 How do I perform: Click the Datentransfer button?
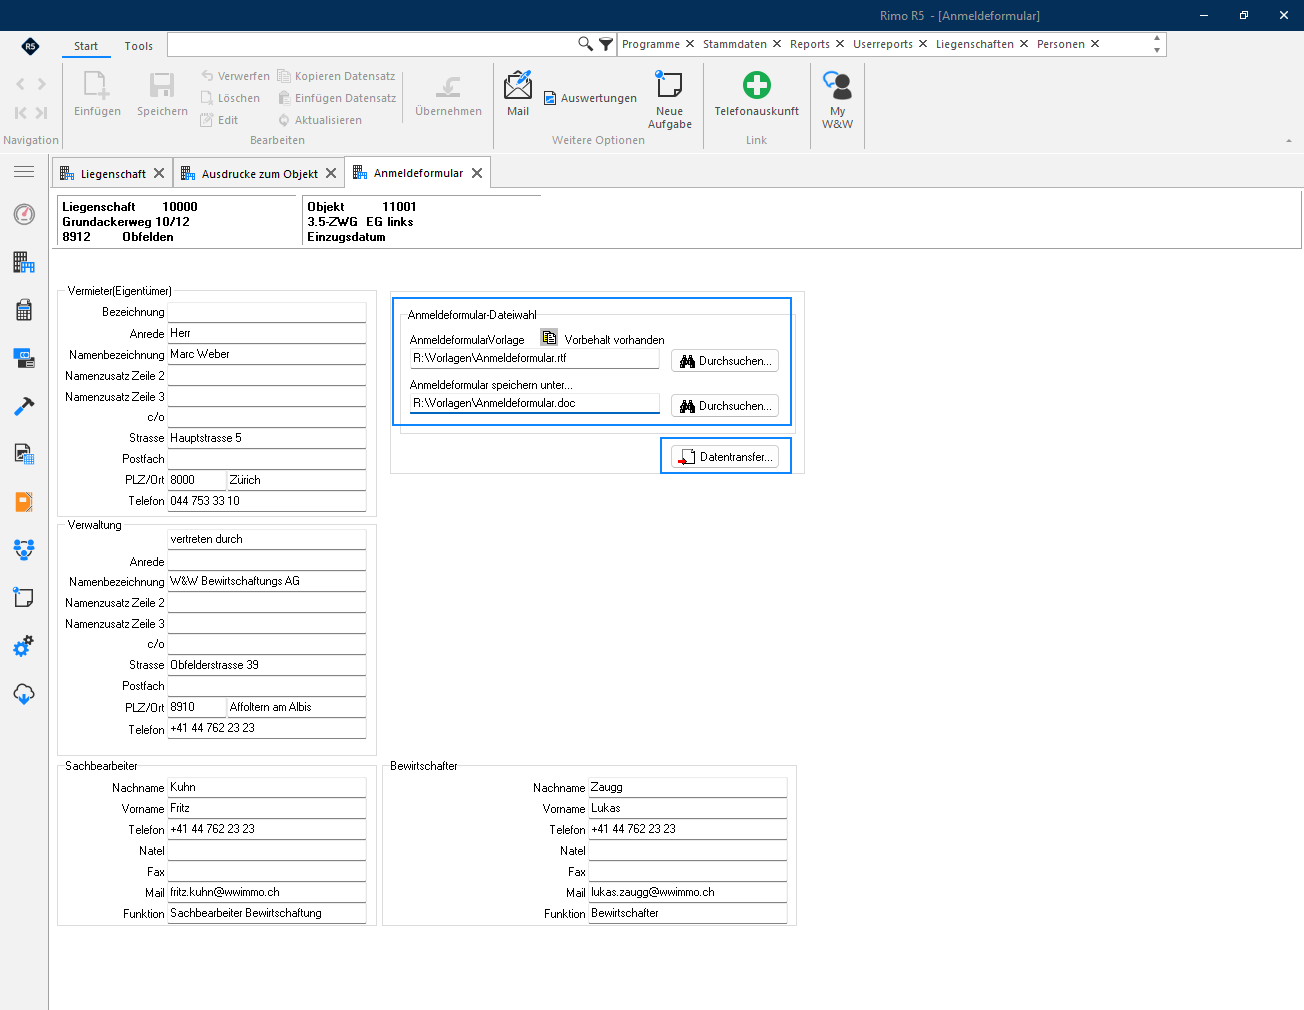(725, 457)
